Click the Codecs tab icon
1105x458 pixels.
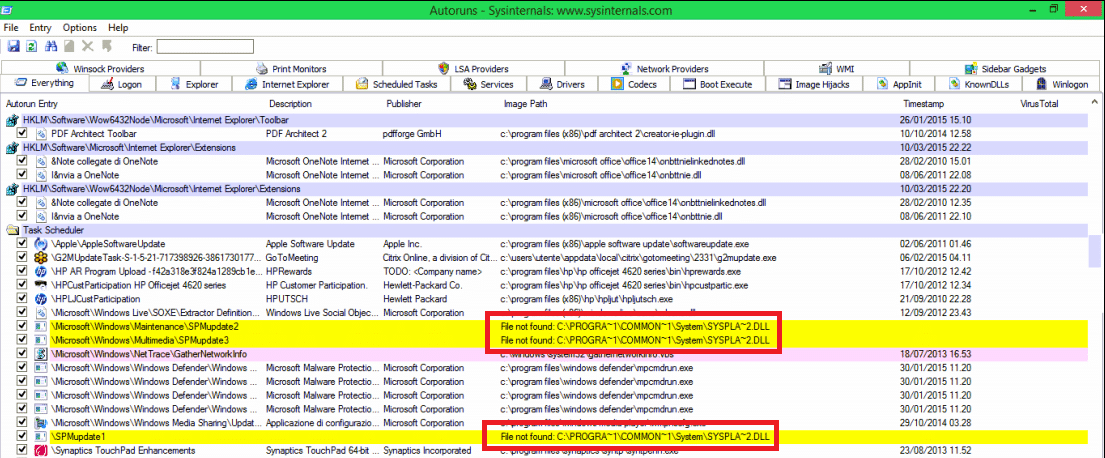[x=617, y=84]
